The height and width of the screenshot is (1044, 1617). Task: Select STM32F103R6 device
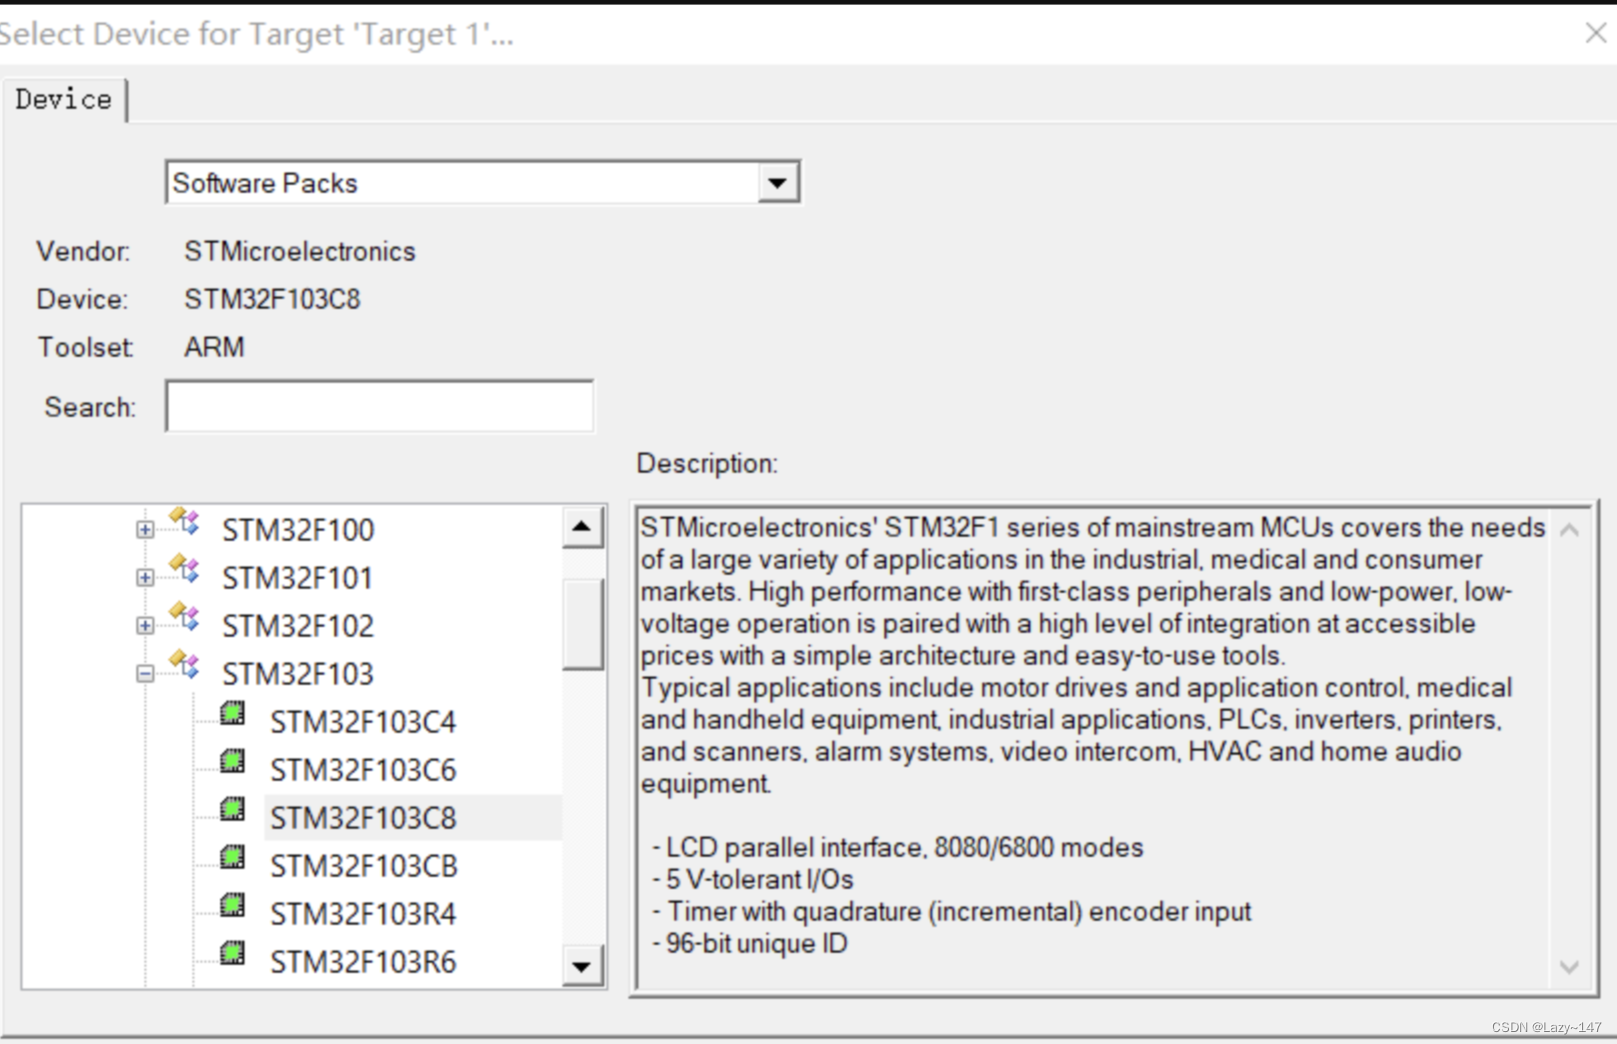point(363,962)
